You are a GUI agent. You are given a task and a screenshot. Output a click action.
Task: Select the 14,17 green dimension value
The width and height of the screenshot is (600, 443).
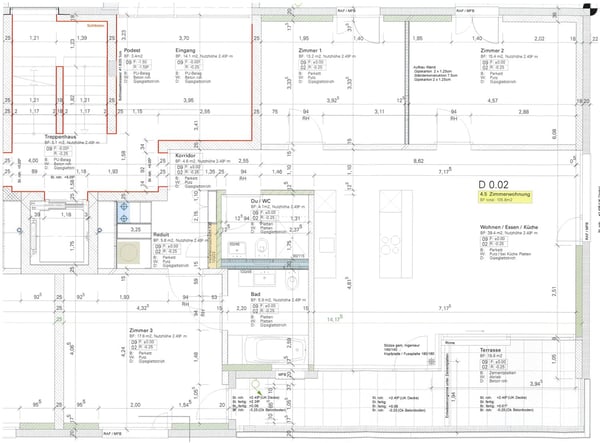point(334,318)
